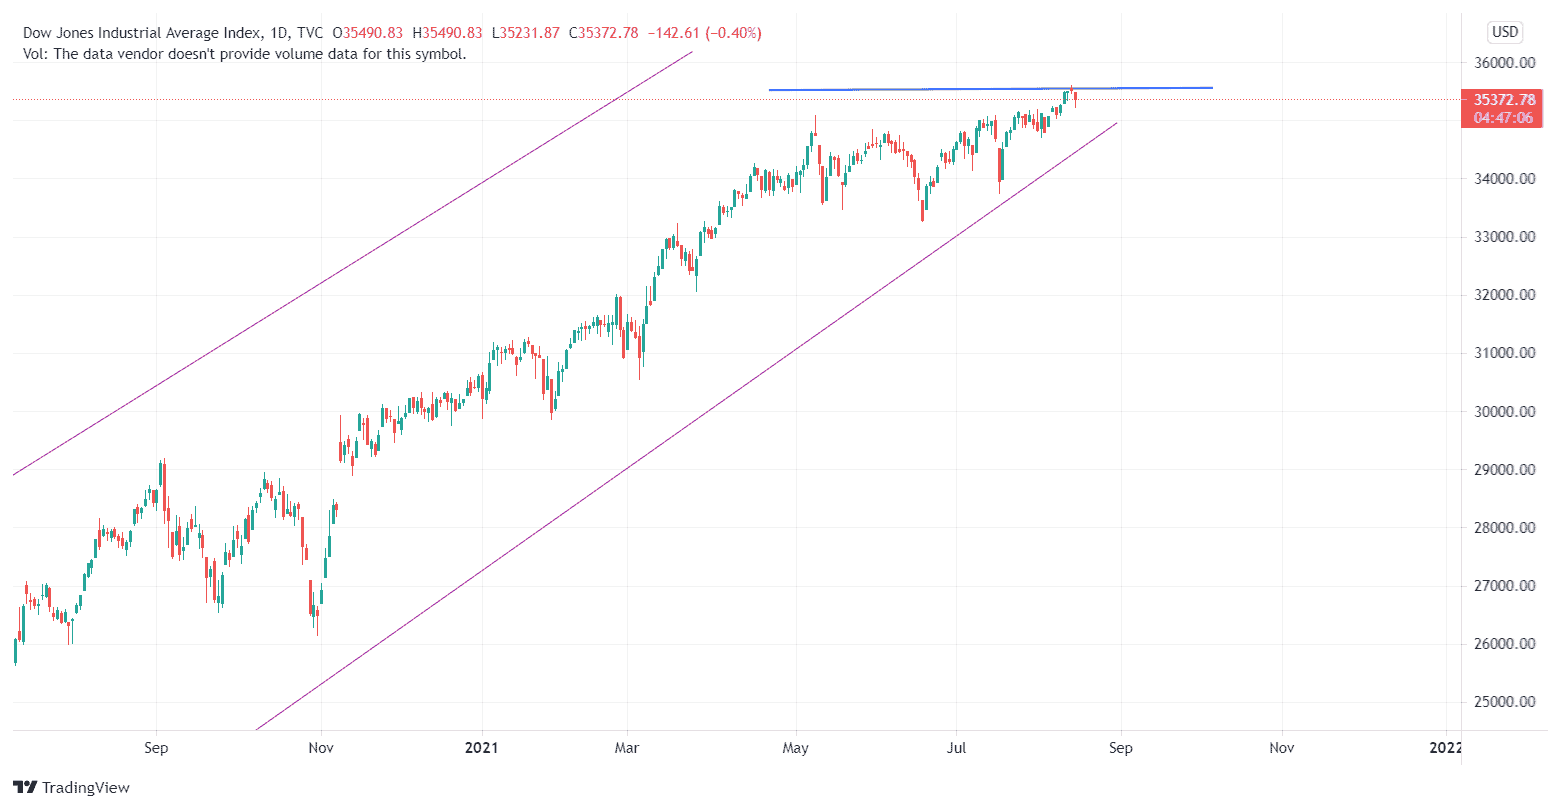Image resolution: width=1561 pixels, height=809 pixels.
Task: Click the 2022 time axis label
Action: [x=1446, y=747]
